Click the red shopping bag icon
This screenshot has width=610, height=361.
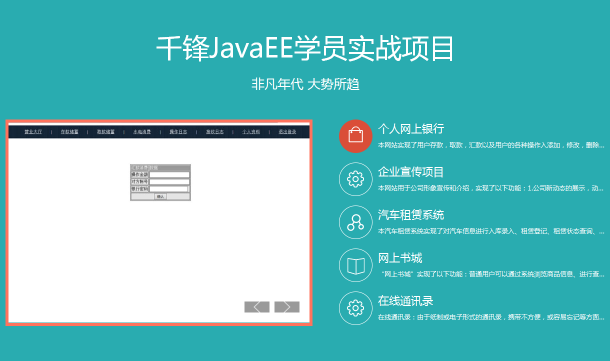click(356, 136)
